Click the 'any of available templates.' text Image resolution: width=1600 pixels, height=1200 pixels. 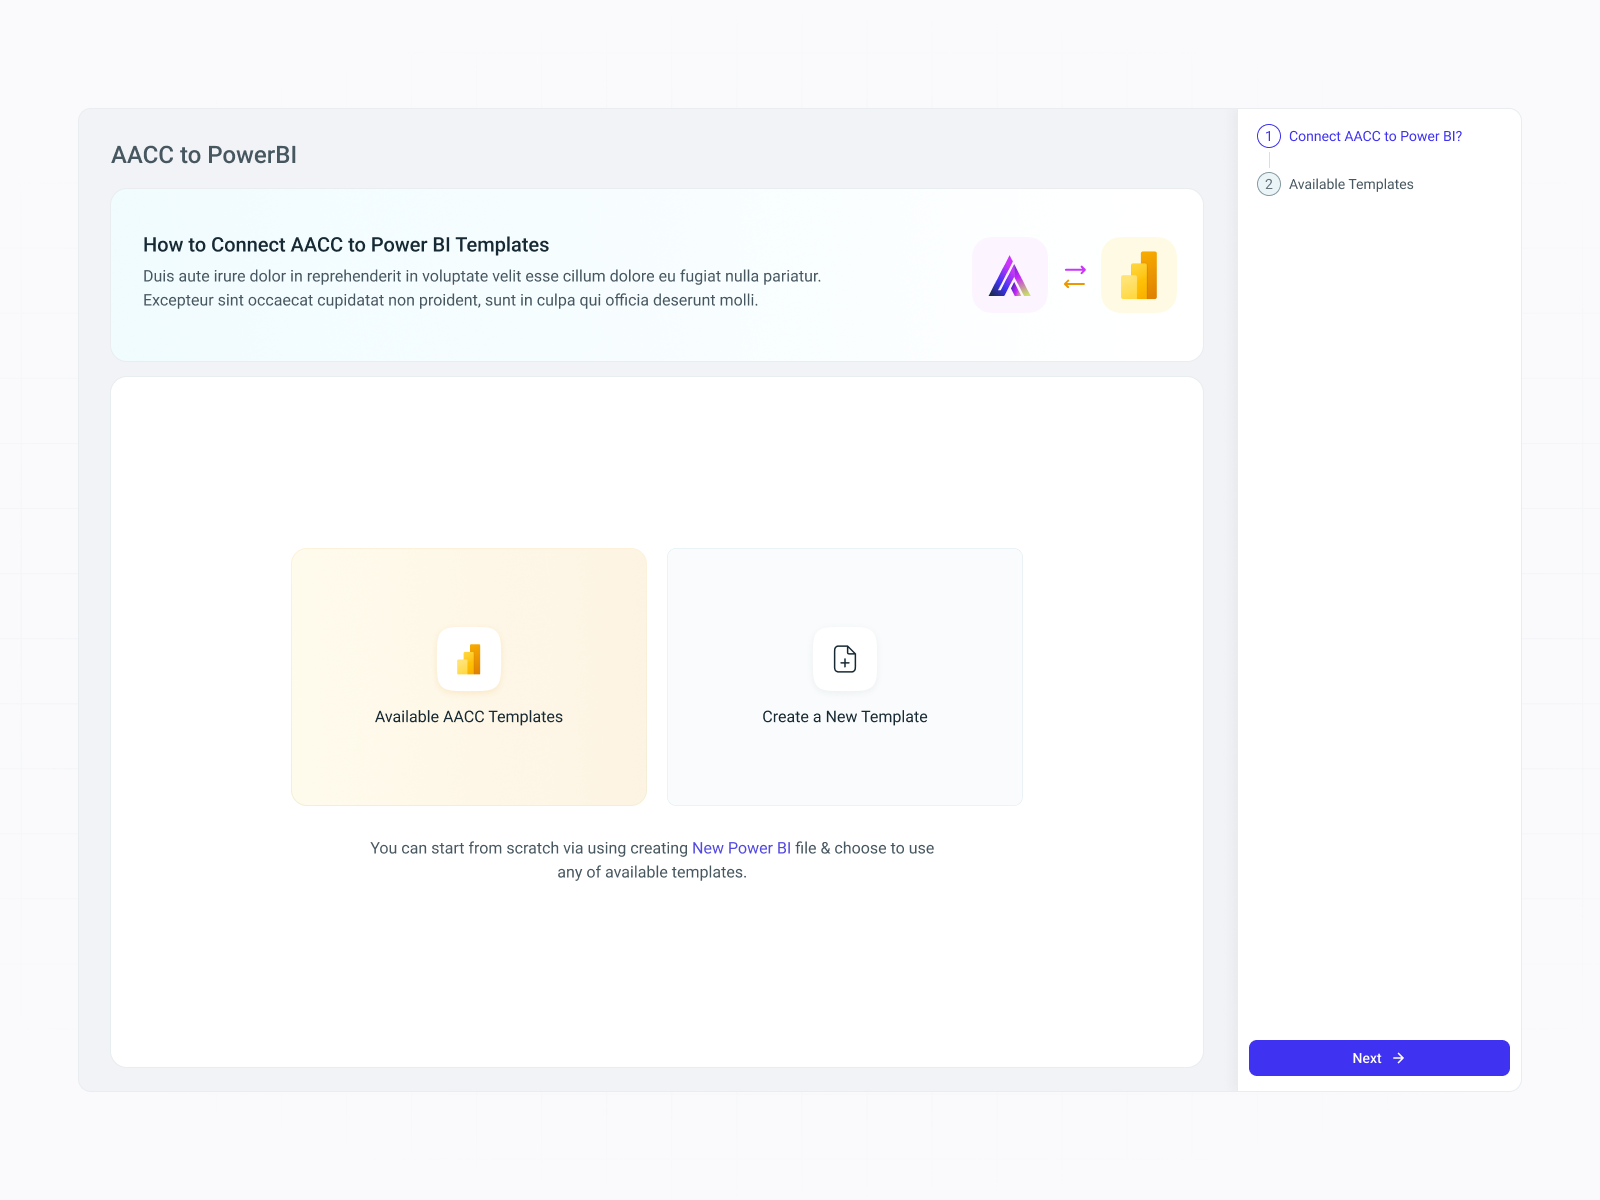click(652, 872)
